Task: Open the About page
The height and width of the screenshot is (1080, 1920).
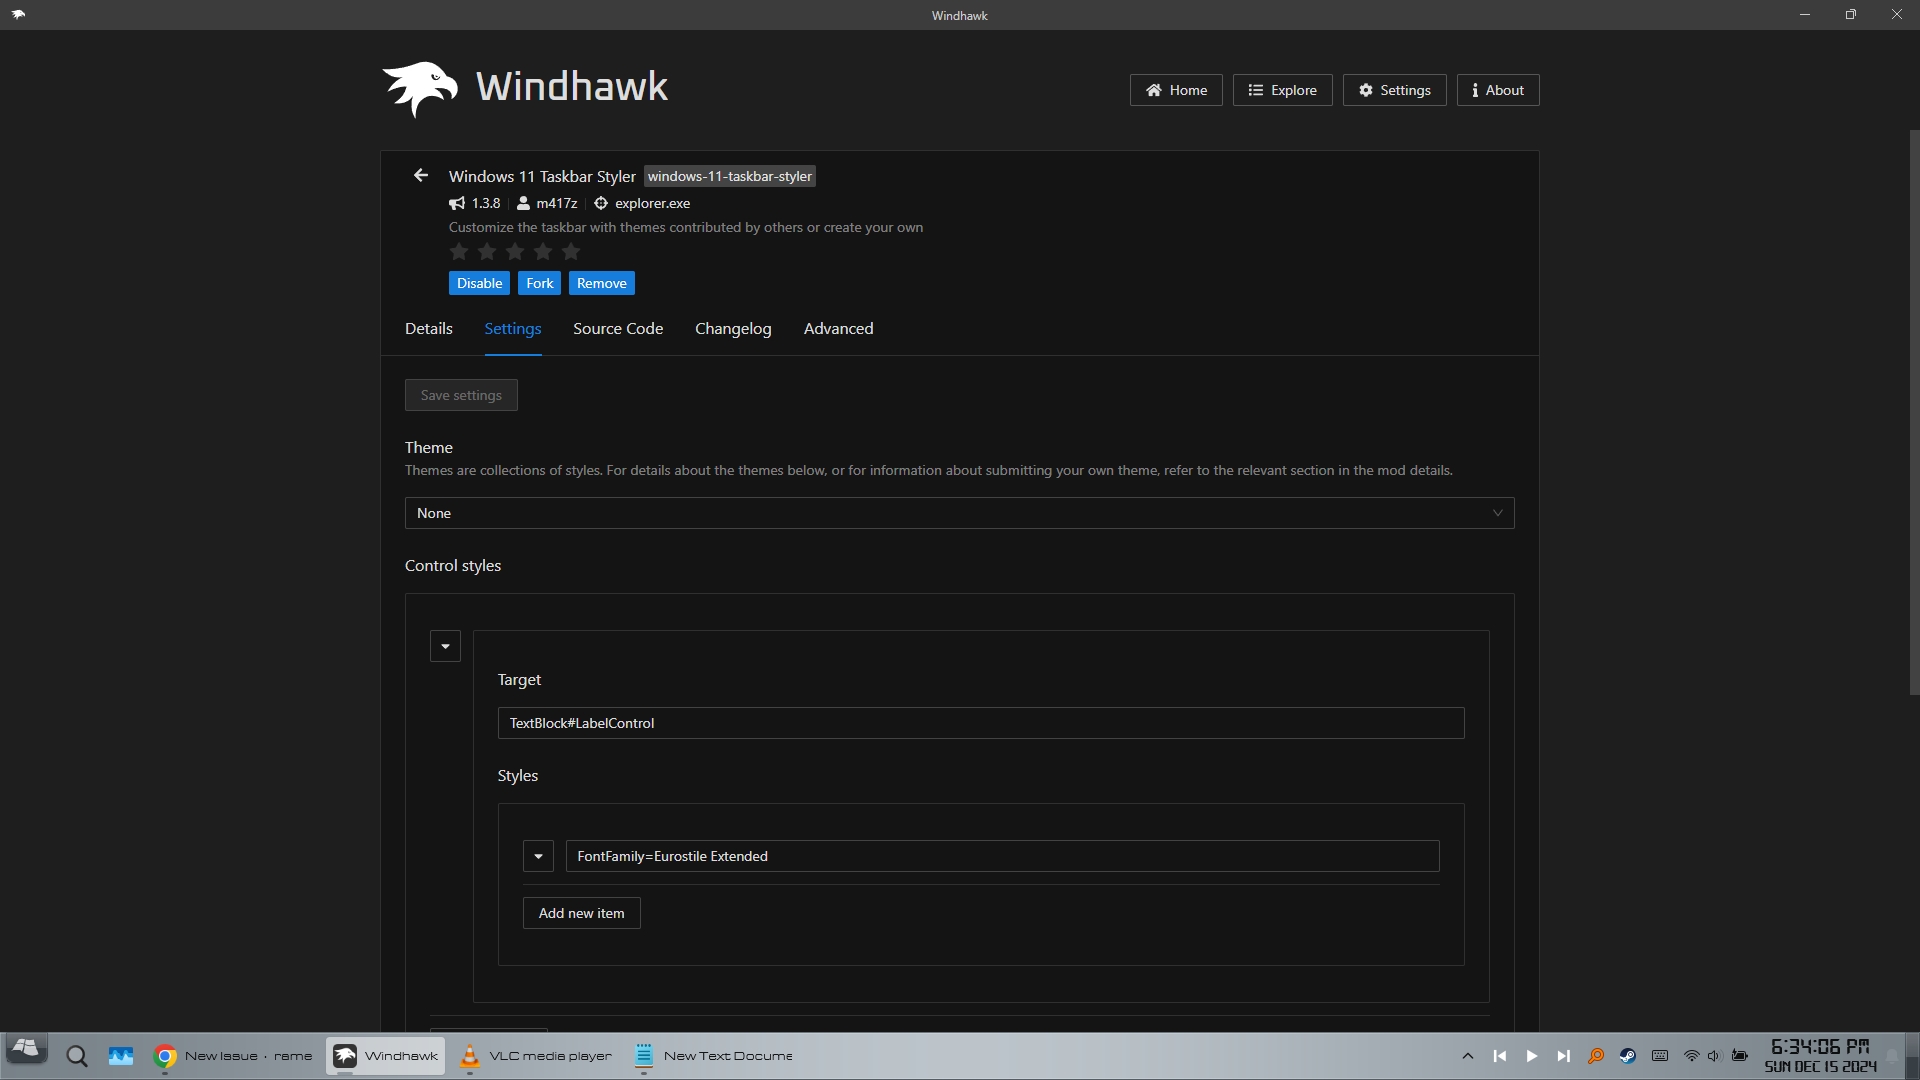Action: [1497, 89]
